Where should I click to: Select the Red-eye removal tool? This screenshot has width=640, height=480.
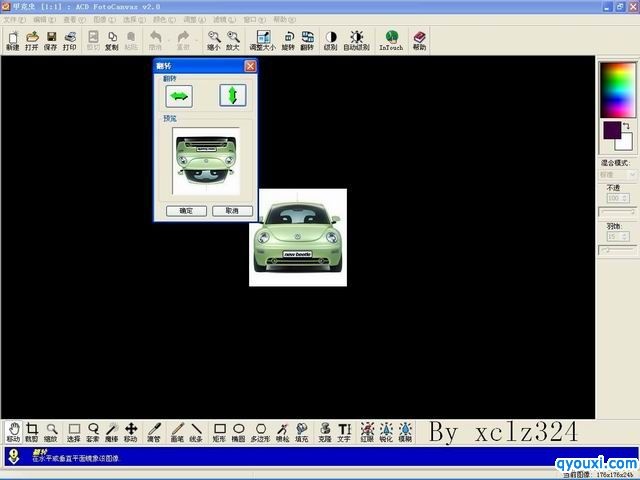[x=367, y=431]
